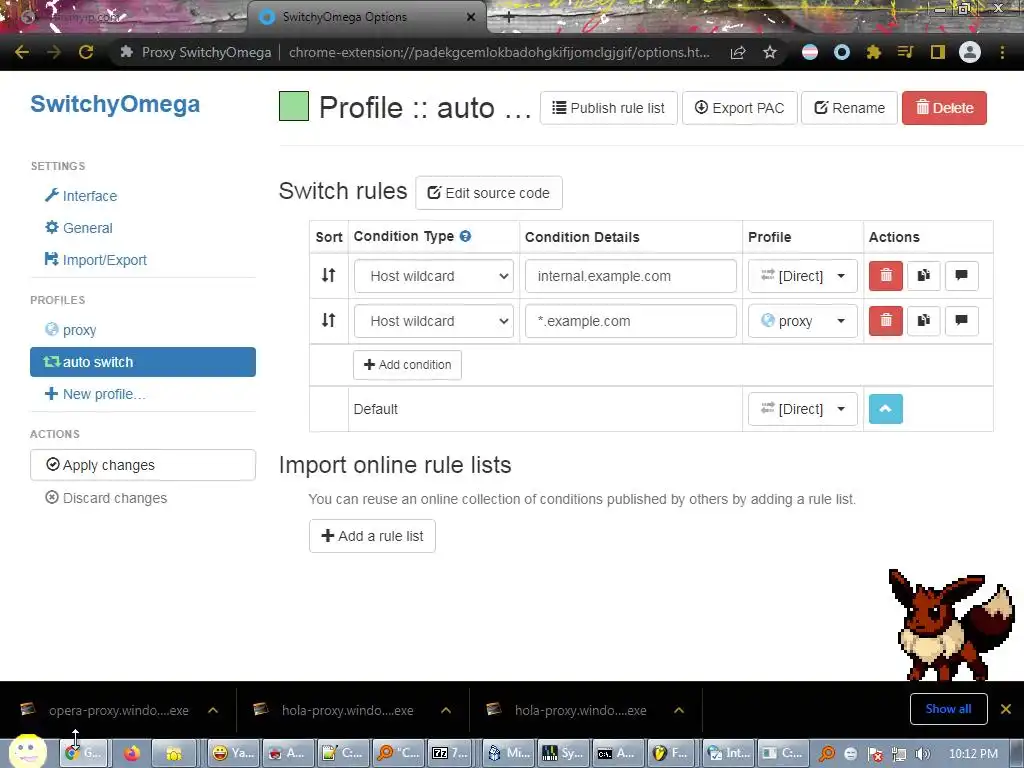This screenshot has height=768, width=1024.
Task: Click internal.example.com condition details field
Action: pos(630,276)
